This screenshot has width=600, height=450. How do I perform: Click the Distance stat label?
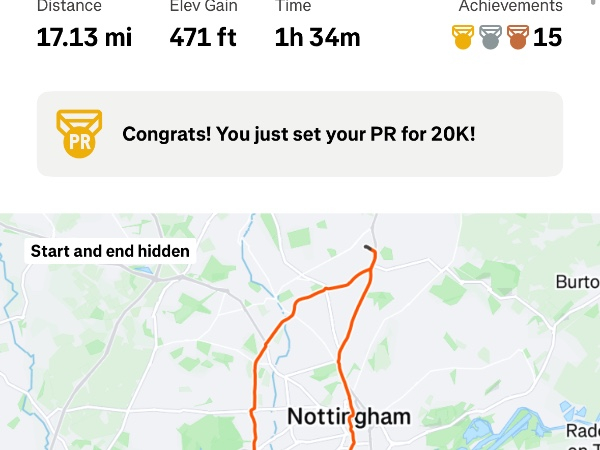click(x=69, y=6)
